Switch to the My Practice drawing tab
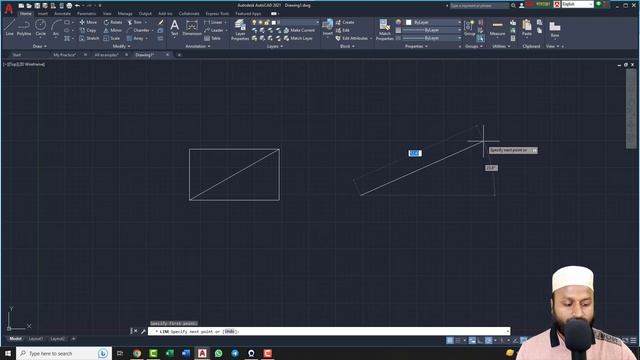The width and height of the screenshot is (640, 360). [x=64, y=55]
